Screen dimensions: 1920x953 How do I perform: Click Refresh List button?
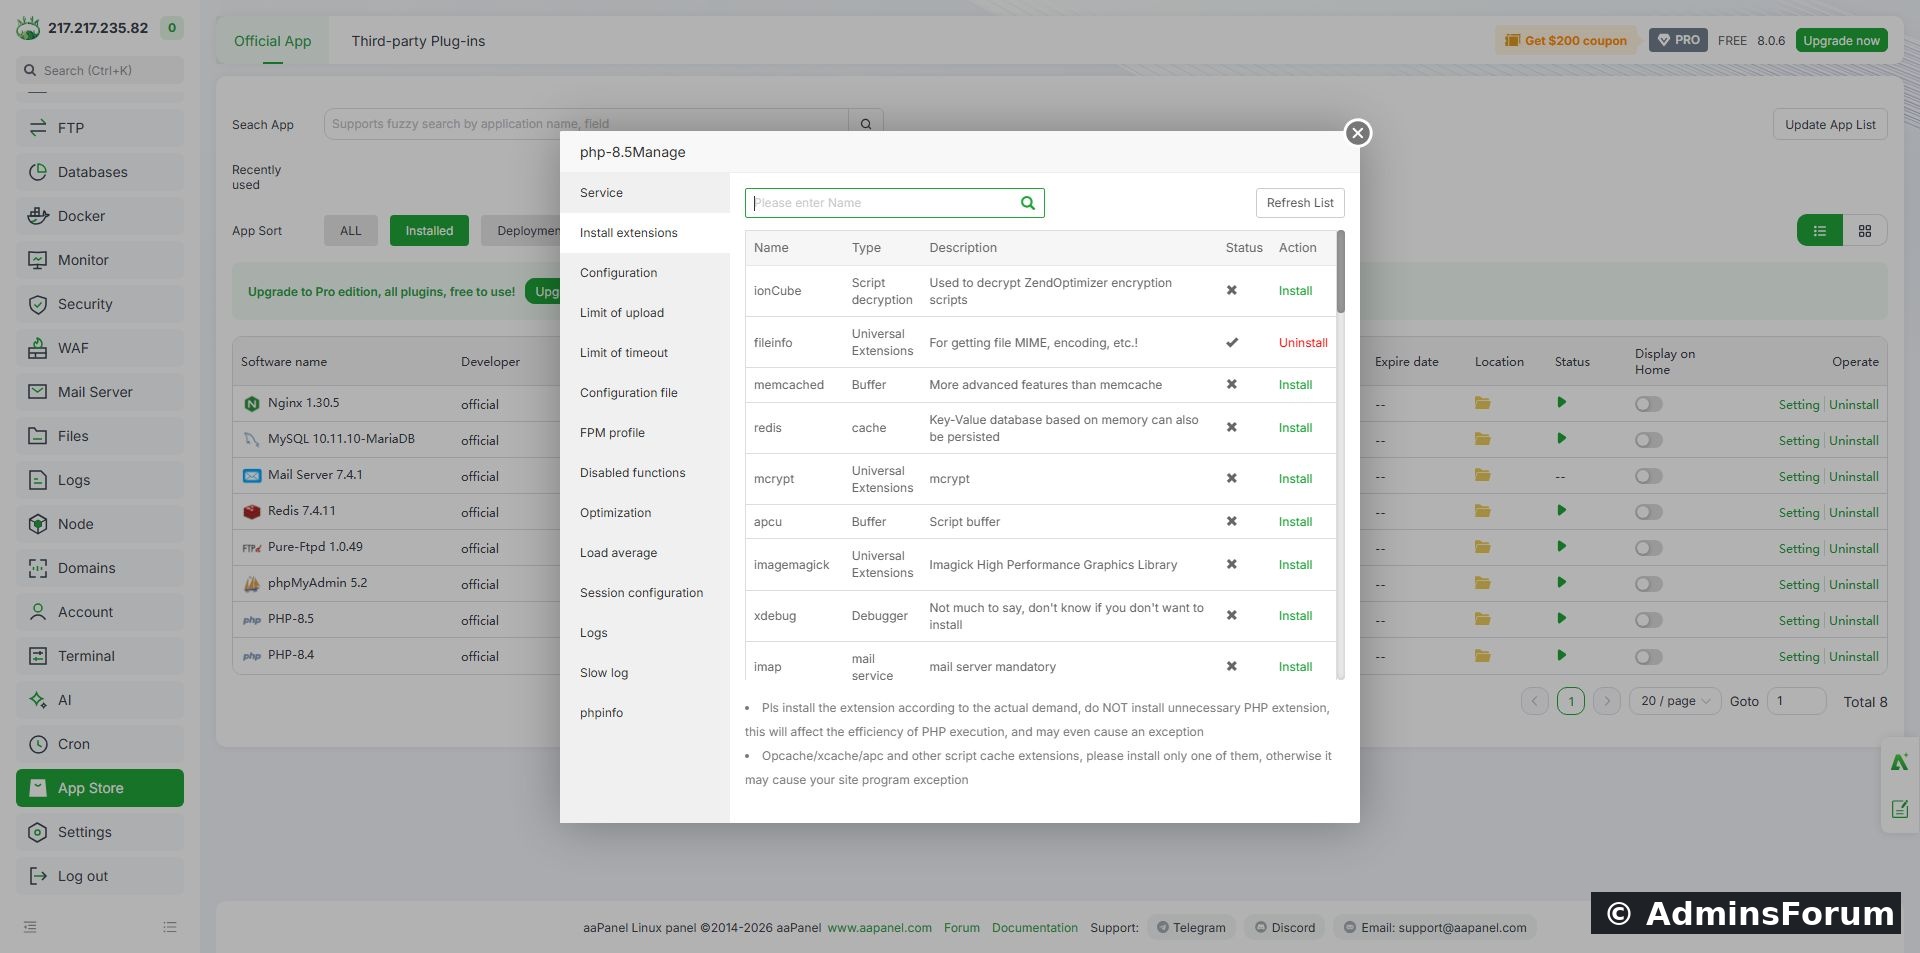click(1300, 203)
